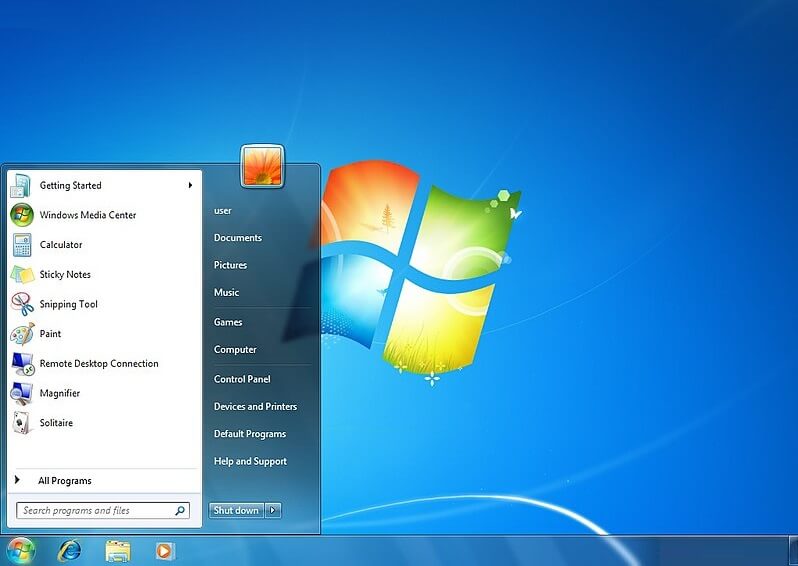Open the Getting Started icon
Viewport: 798px width, 566px height.
21,185
